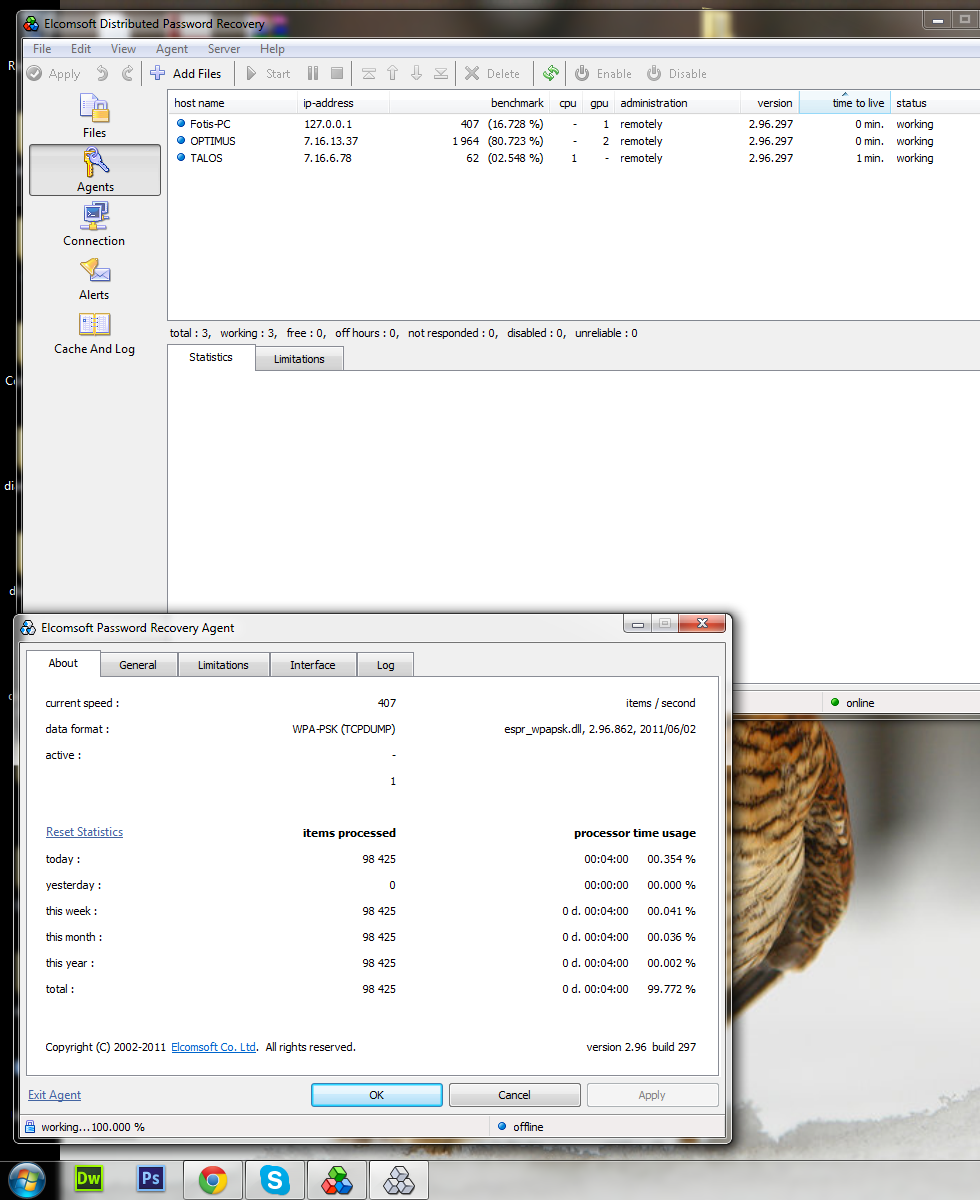
Task: Sort by version column header
Action: (x=770, y=103)
